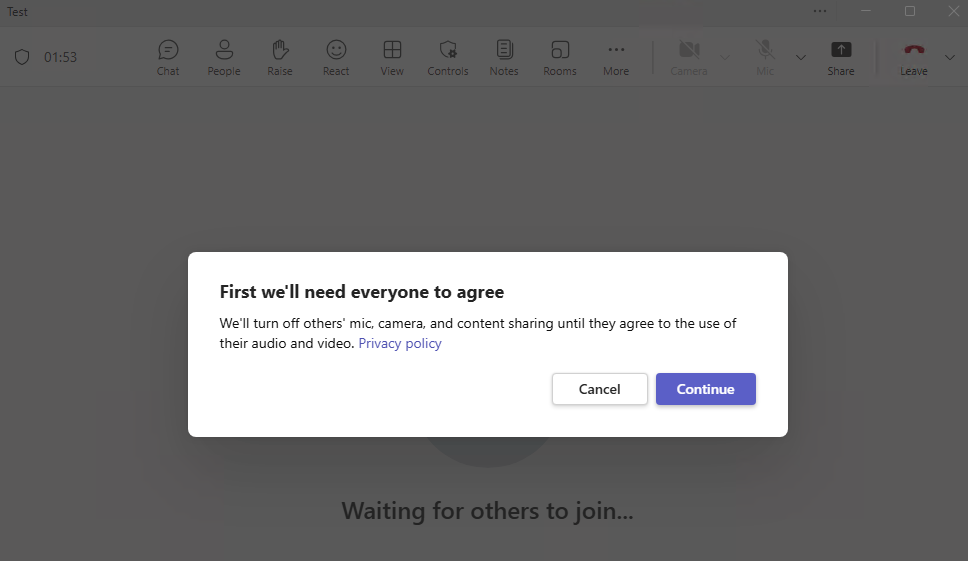Click the shield meeting security icon

click(x=22, y=57)
